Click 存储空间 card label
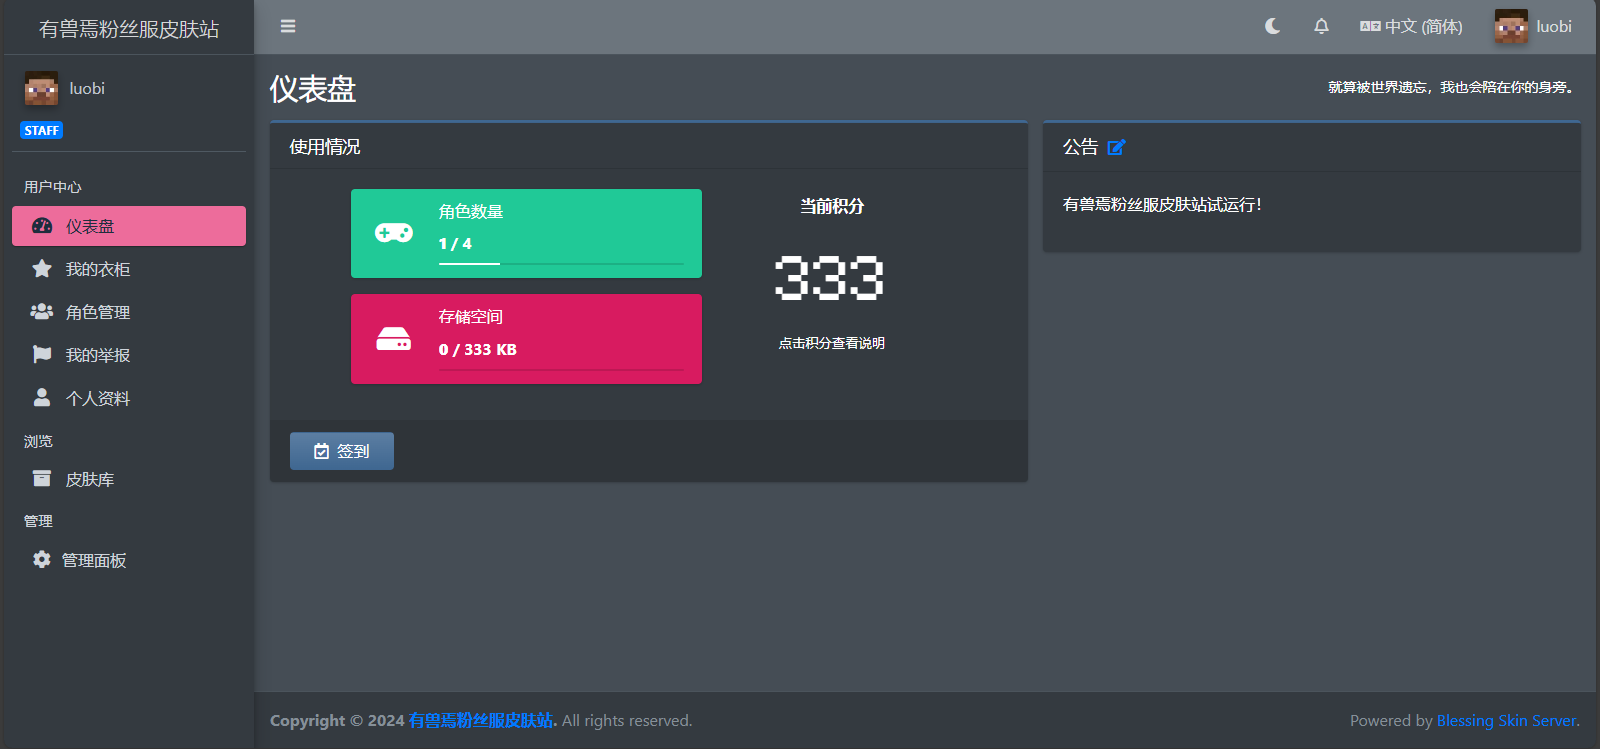The height and width of the screenshot is (749, 1600). click(x=471, y=317)
